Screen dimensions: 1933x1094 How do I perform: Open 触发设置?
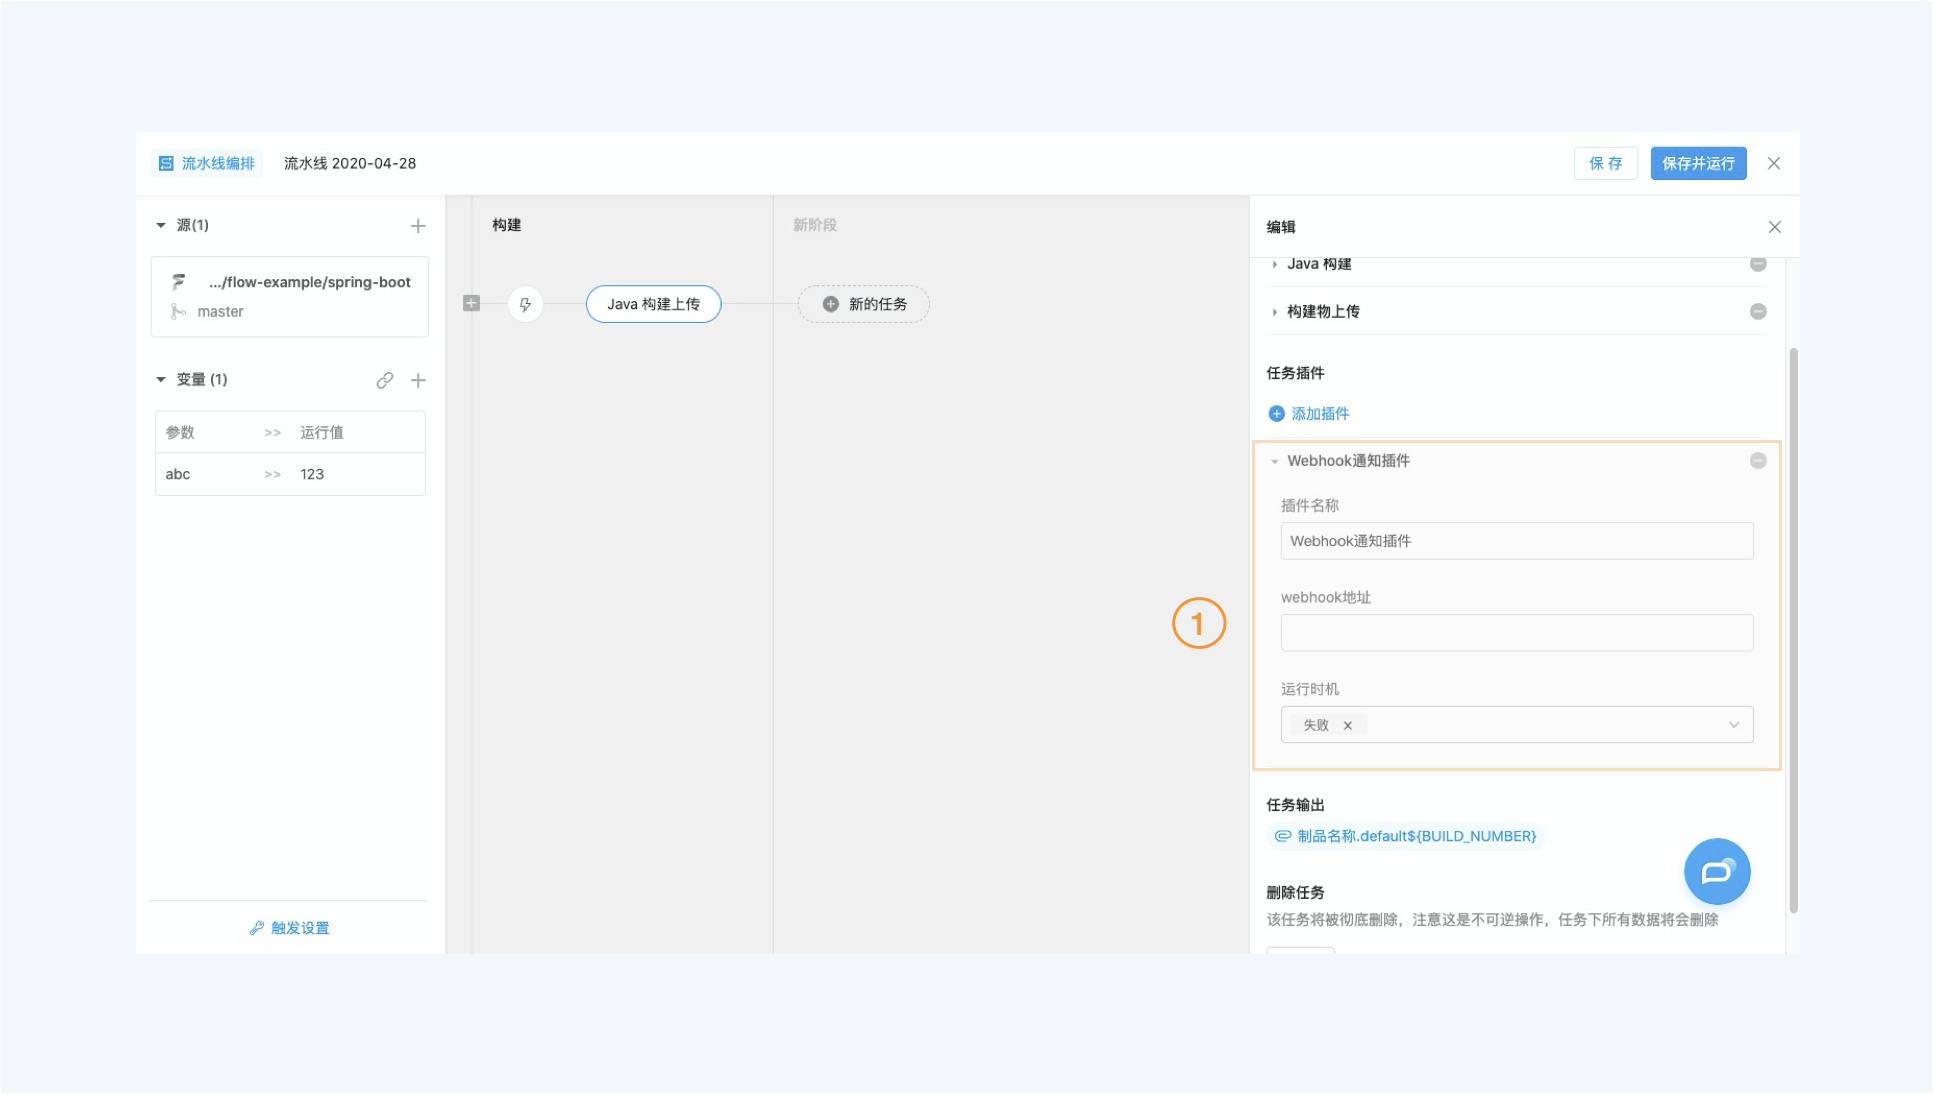coord(289,927)
